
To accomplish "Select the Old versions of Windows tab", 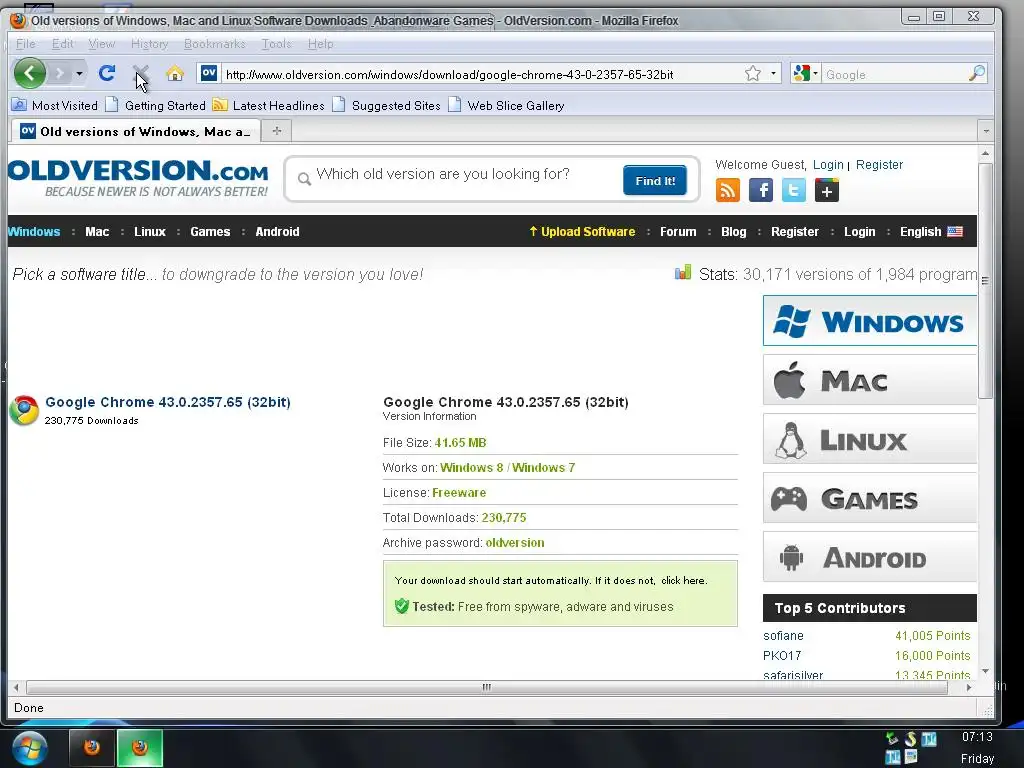I will tap(136, 131).
